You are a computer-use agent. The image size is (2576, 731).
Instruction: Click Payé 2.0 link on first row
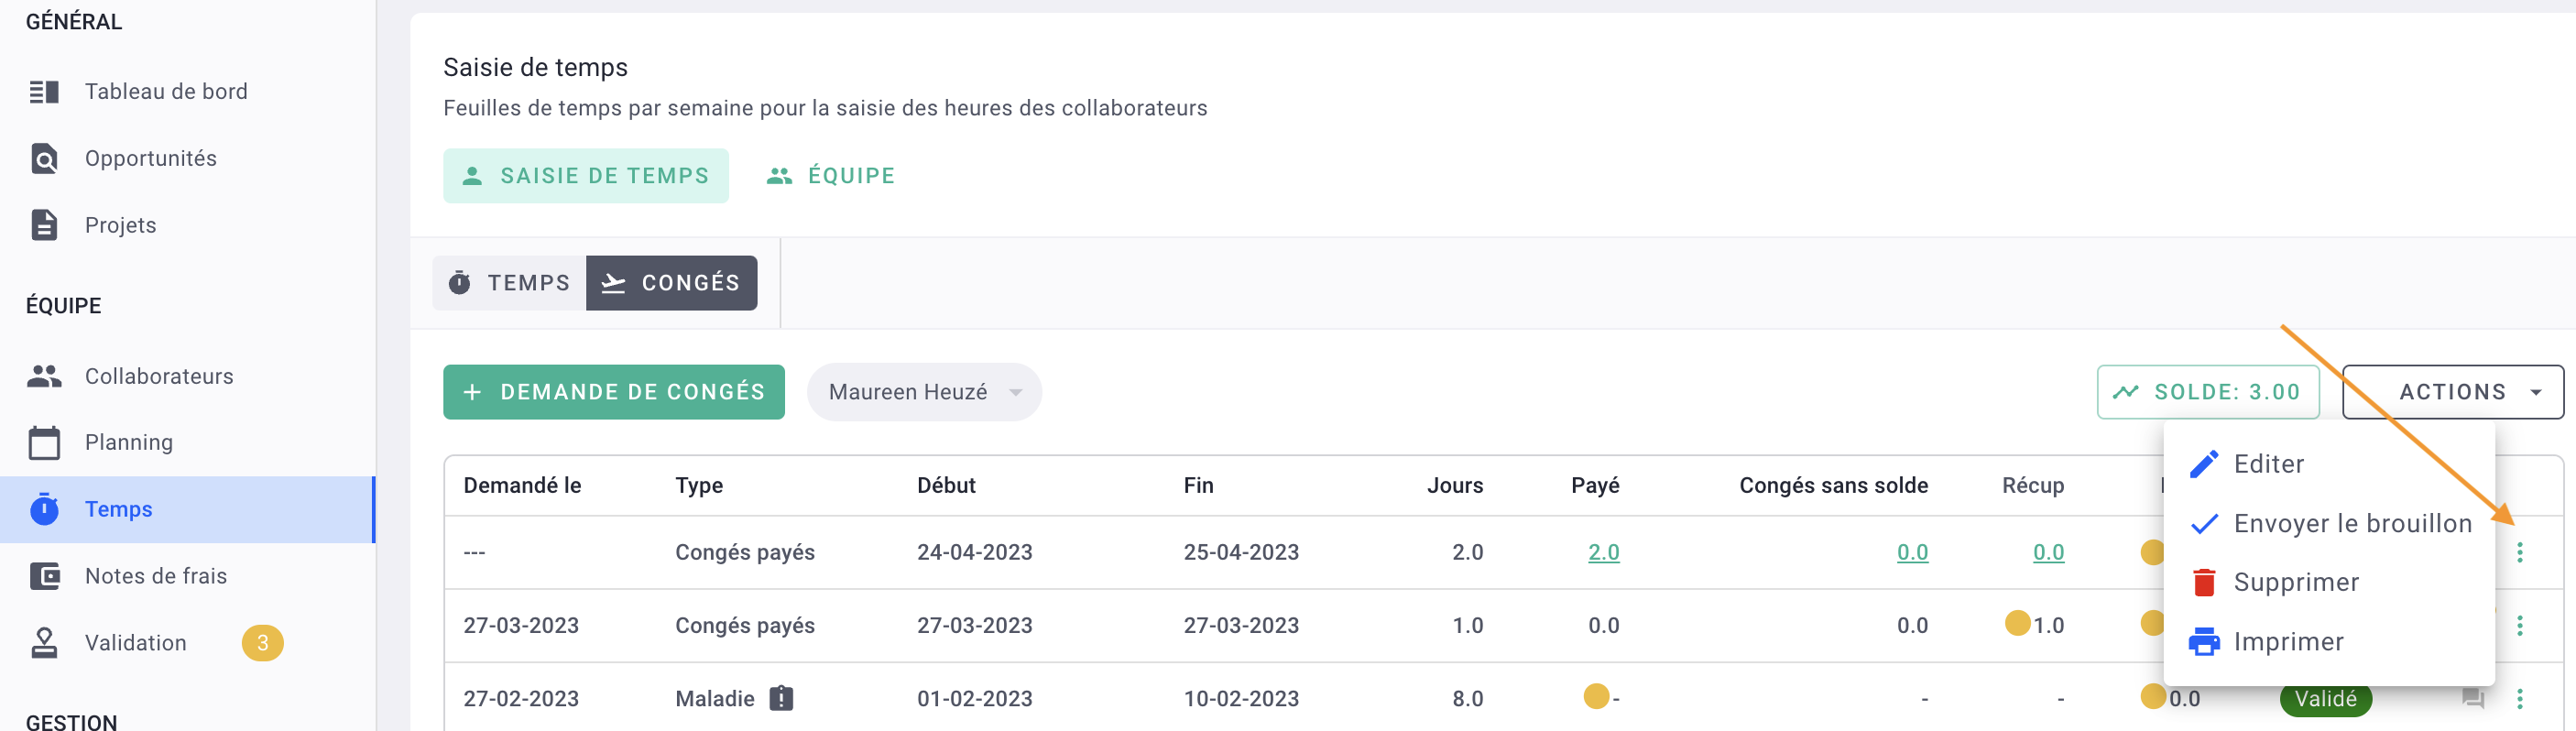[x=1603, y=552]
